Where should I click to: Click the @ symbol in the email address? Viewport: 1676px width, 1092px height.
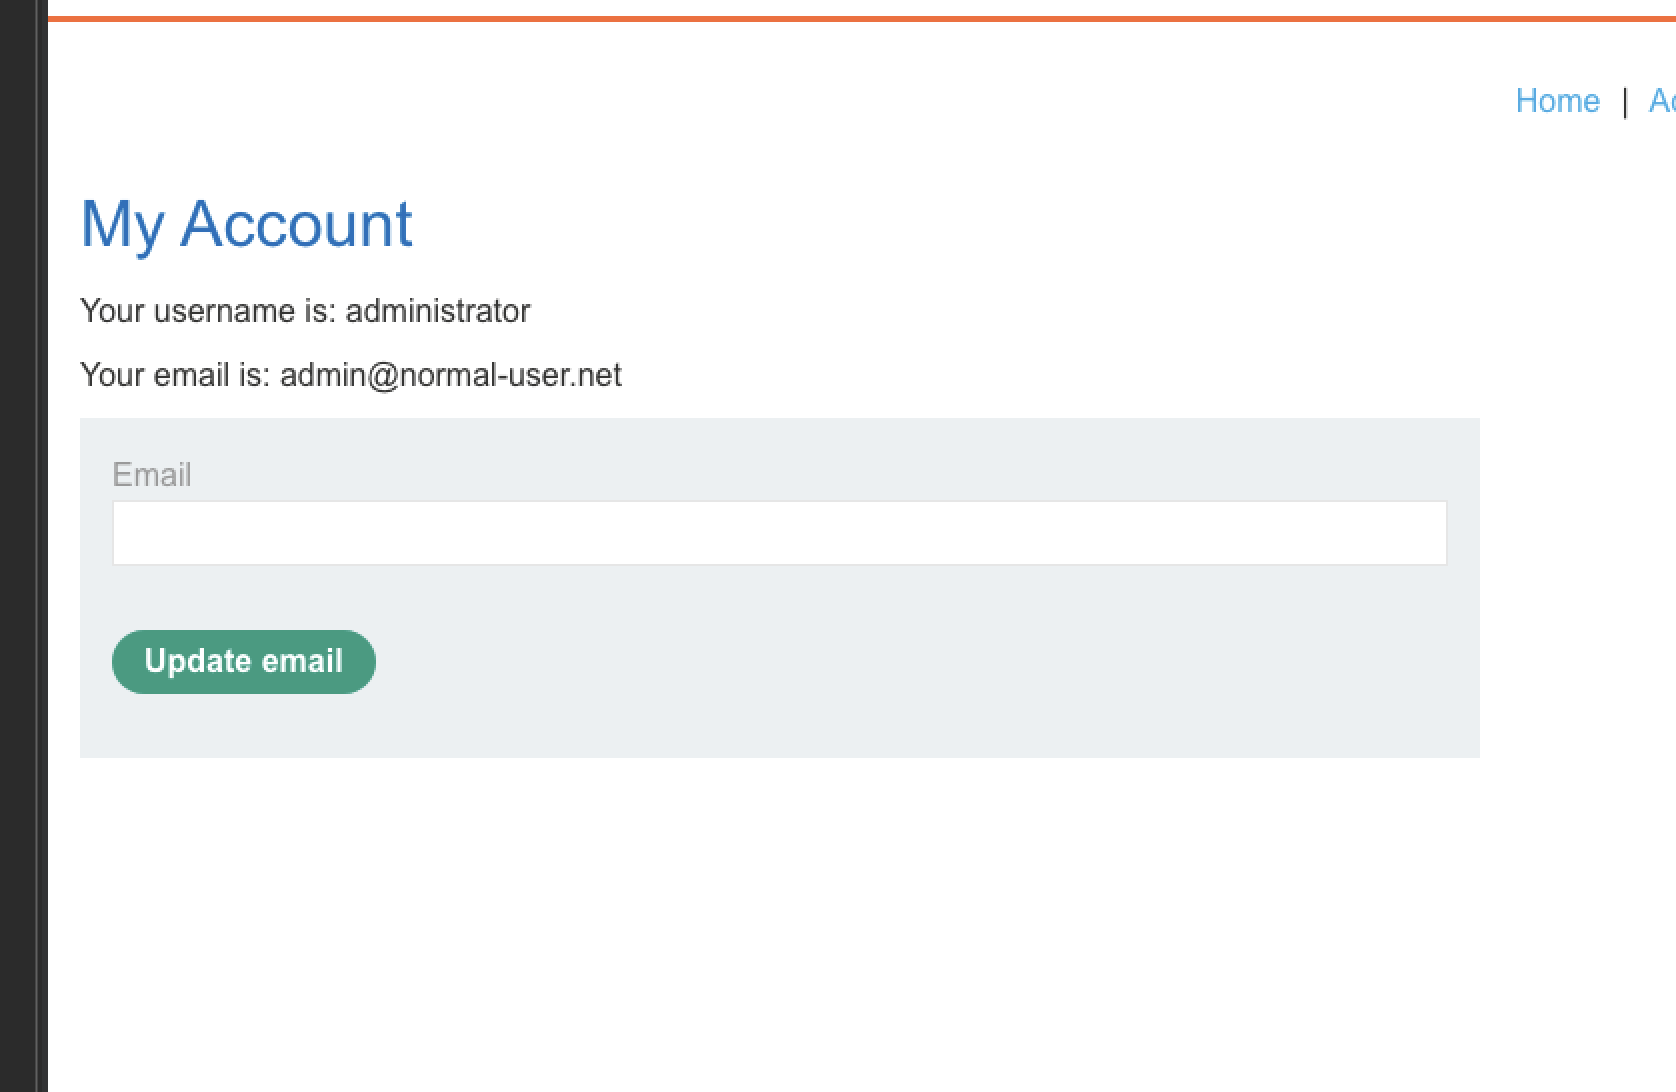pos(384,376)
